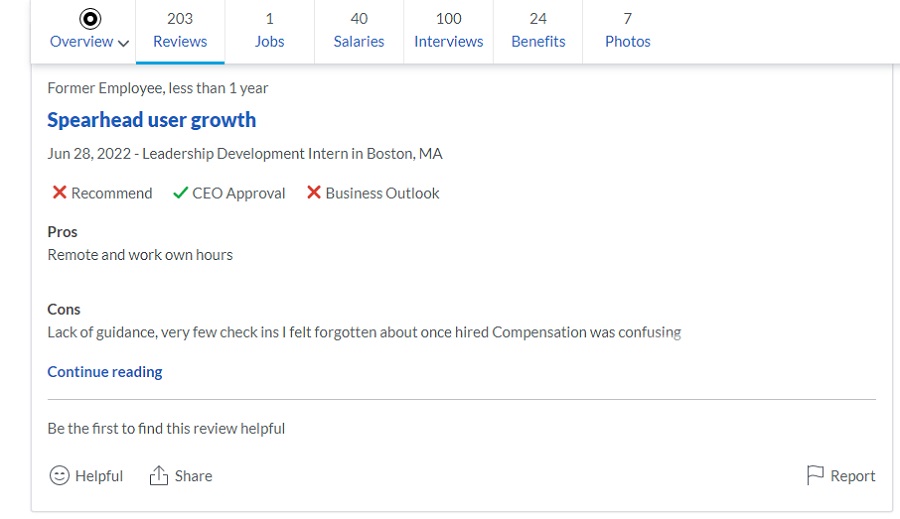This screenshot has height=519, width=900.
Task: View the 24 Benefits tab
Action: (x=538, y=30)
